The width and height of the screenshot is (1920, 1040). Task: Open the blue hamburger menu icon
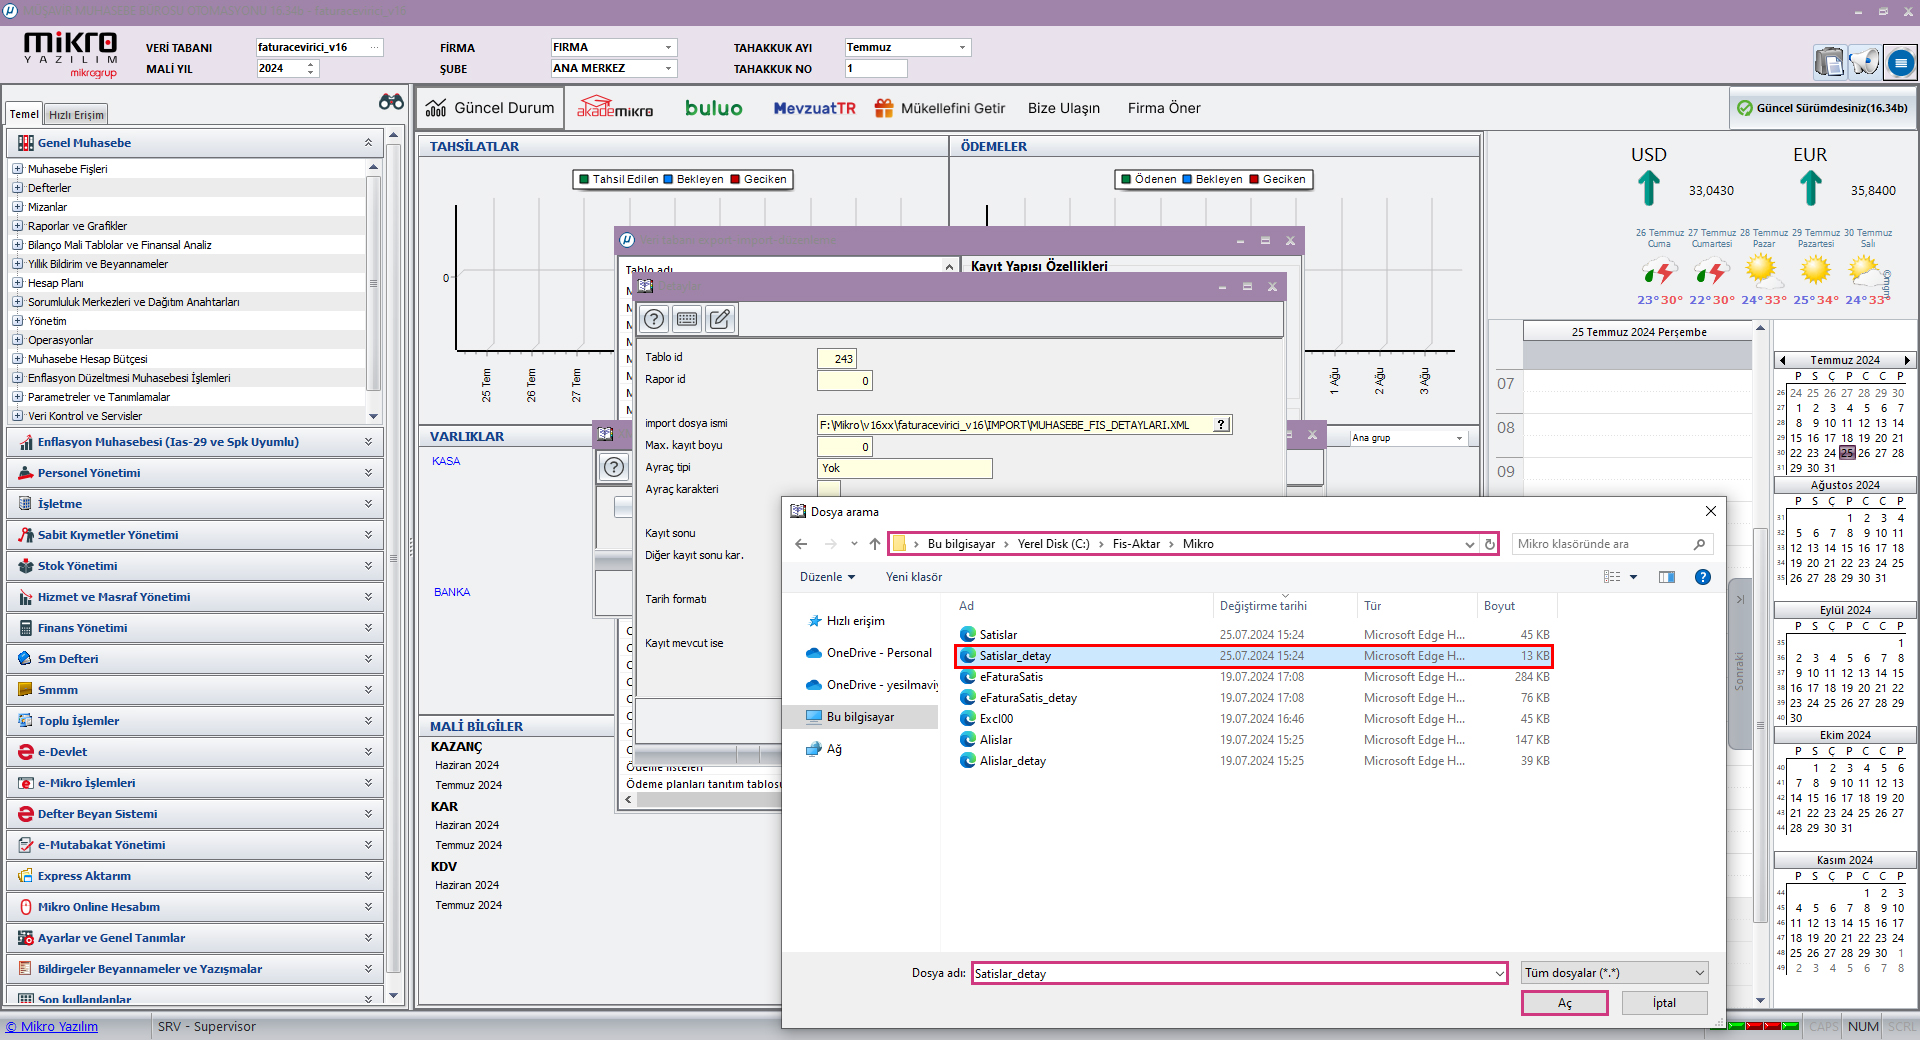tap(1900, 63)
